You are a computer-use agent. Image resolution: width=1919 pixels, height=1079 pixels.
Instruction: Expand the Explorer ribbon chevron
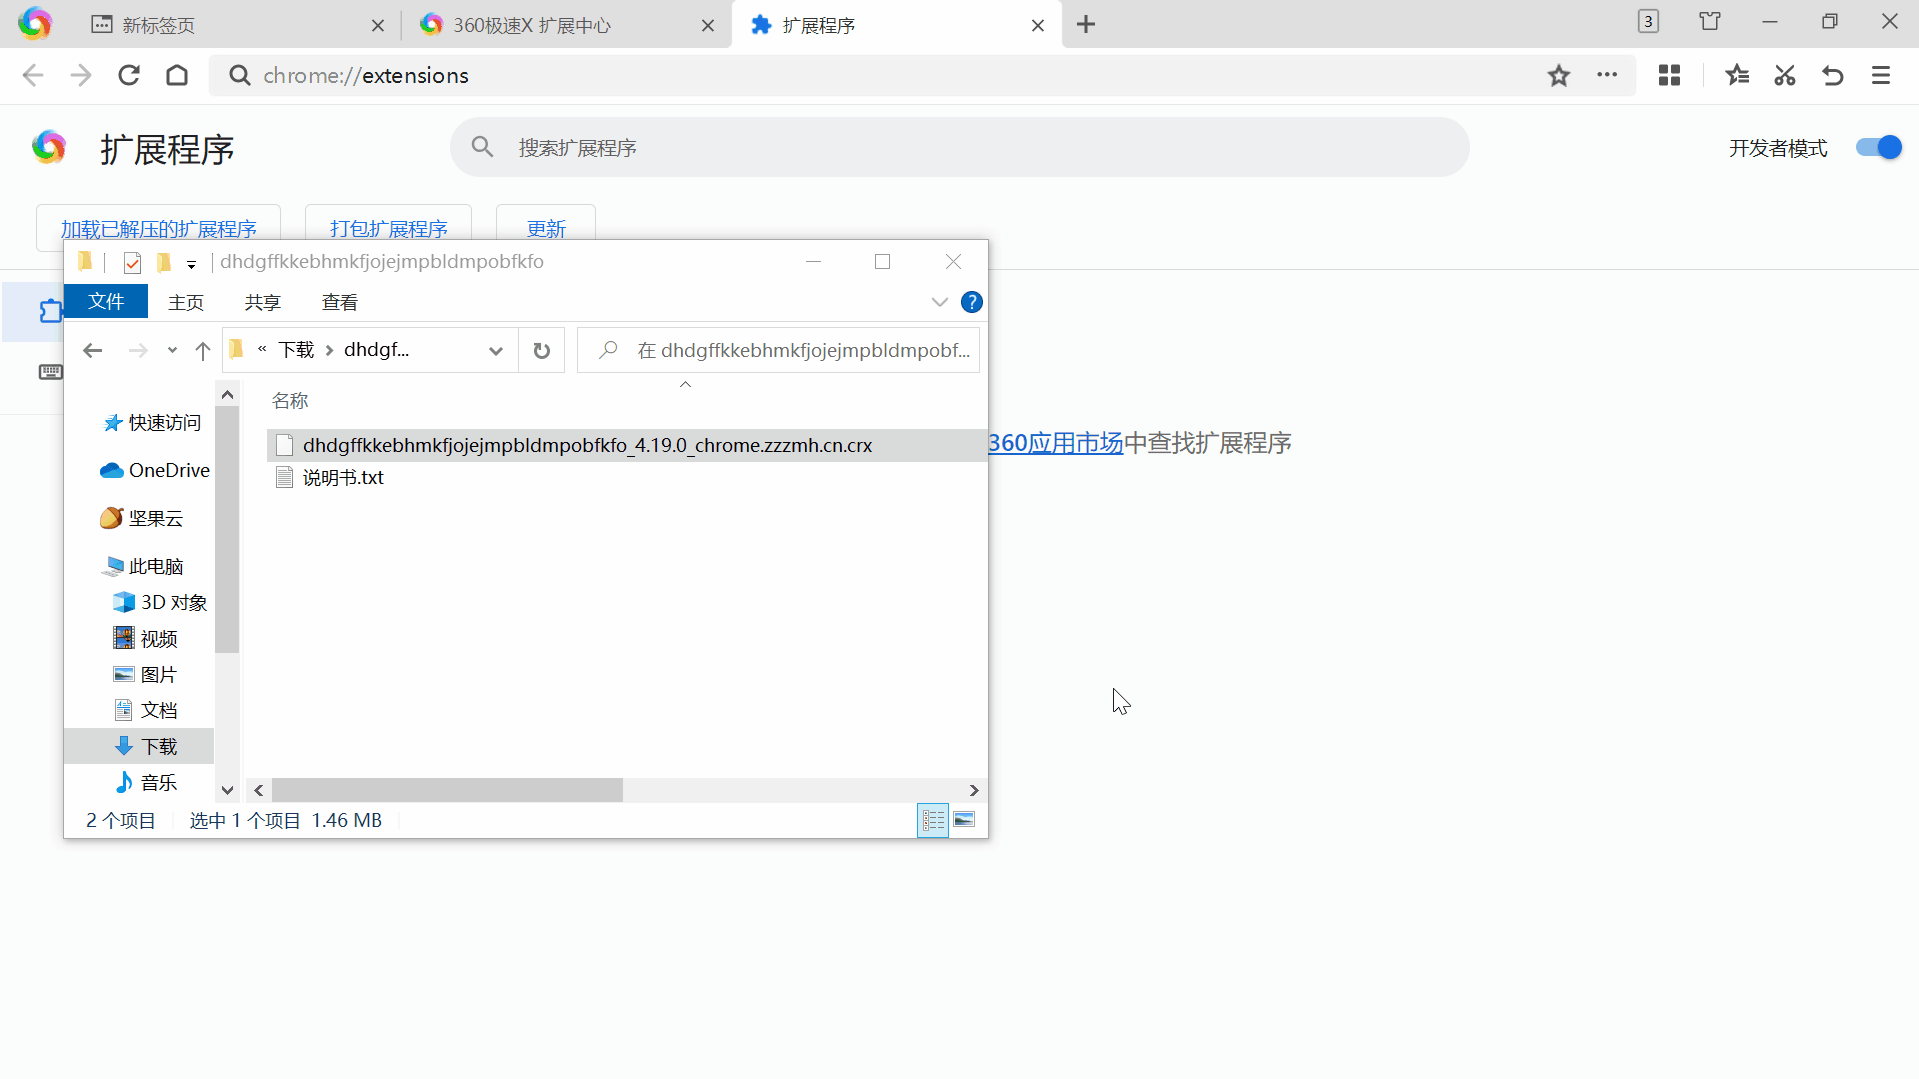pyautogui.click(x=939, y=302)
